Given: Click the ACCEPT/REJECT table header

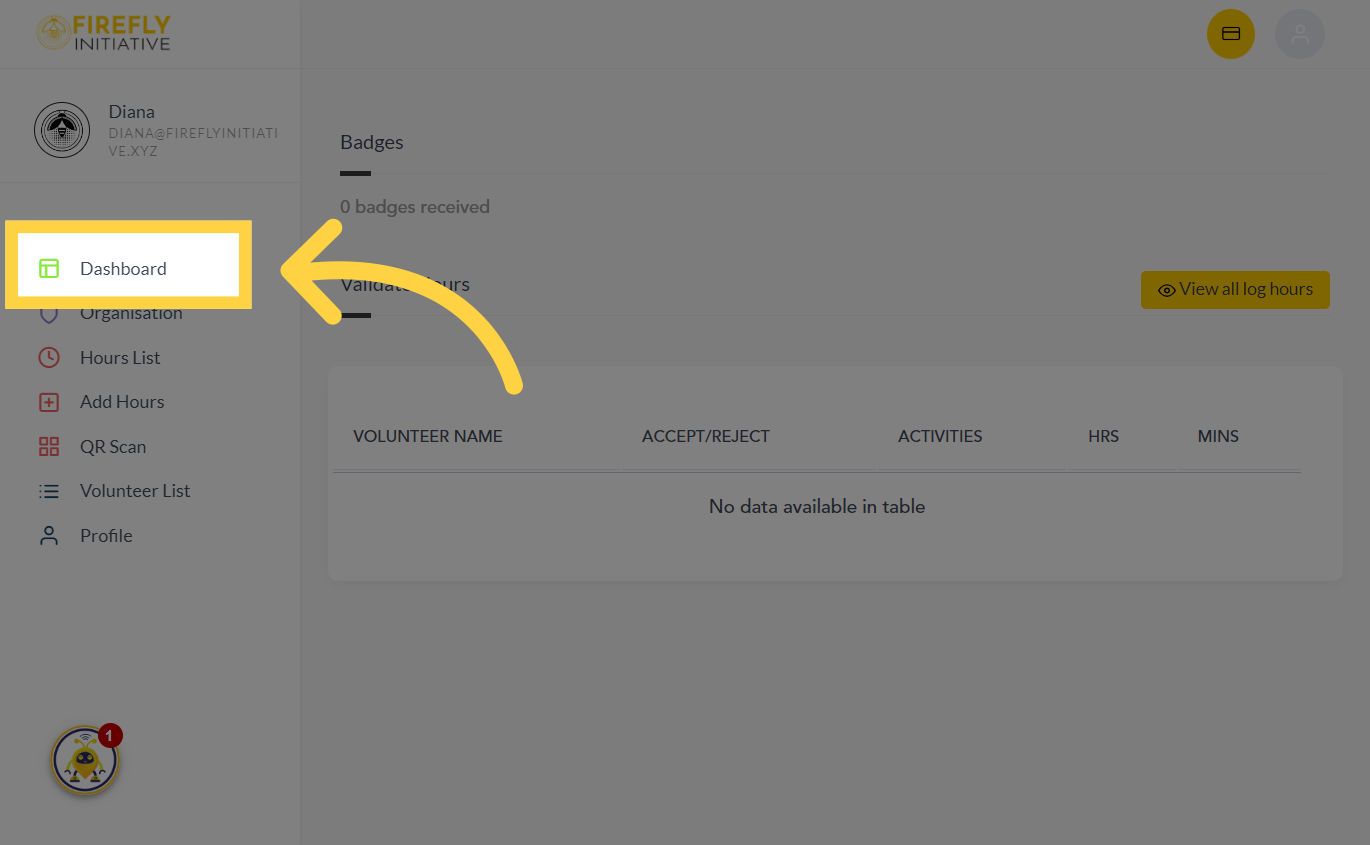Looking at the screenshot, I should pyautogui.click(x=706, y=435).
